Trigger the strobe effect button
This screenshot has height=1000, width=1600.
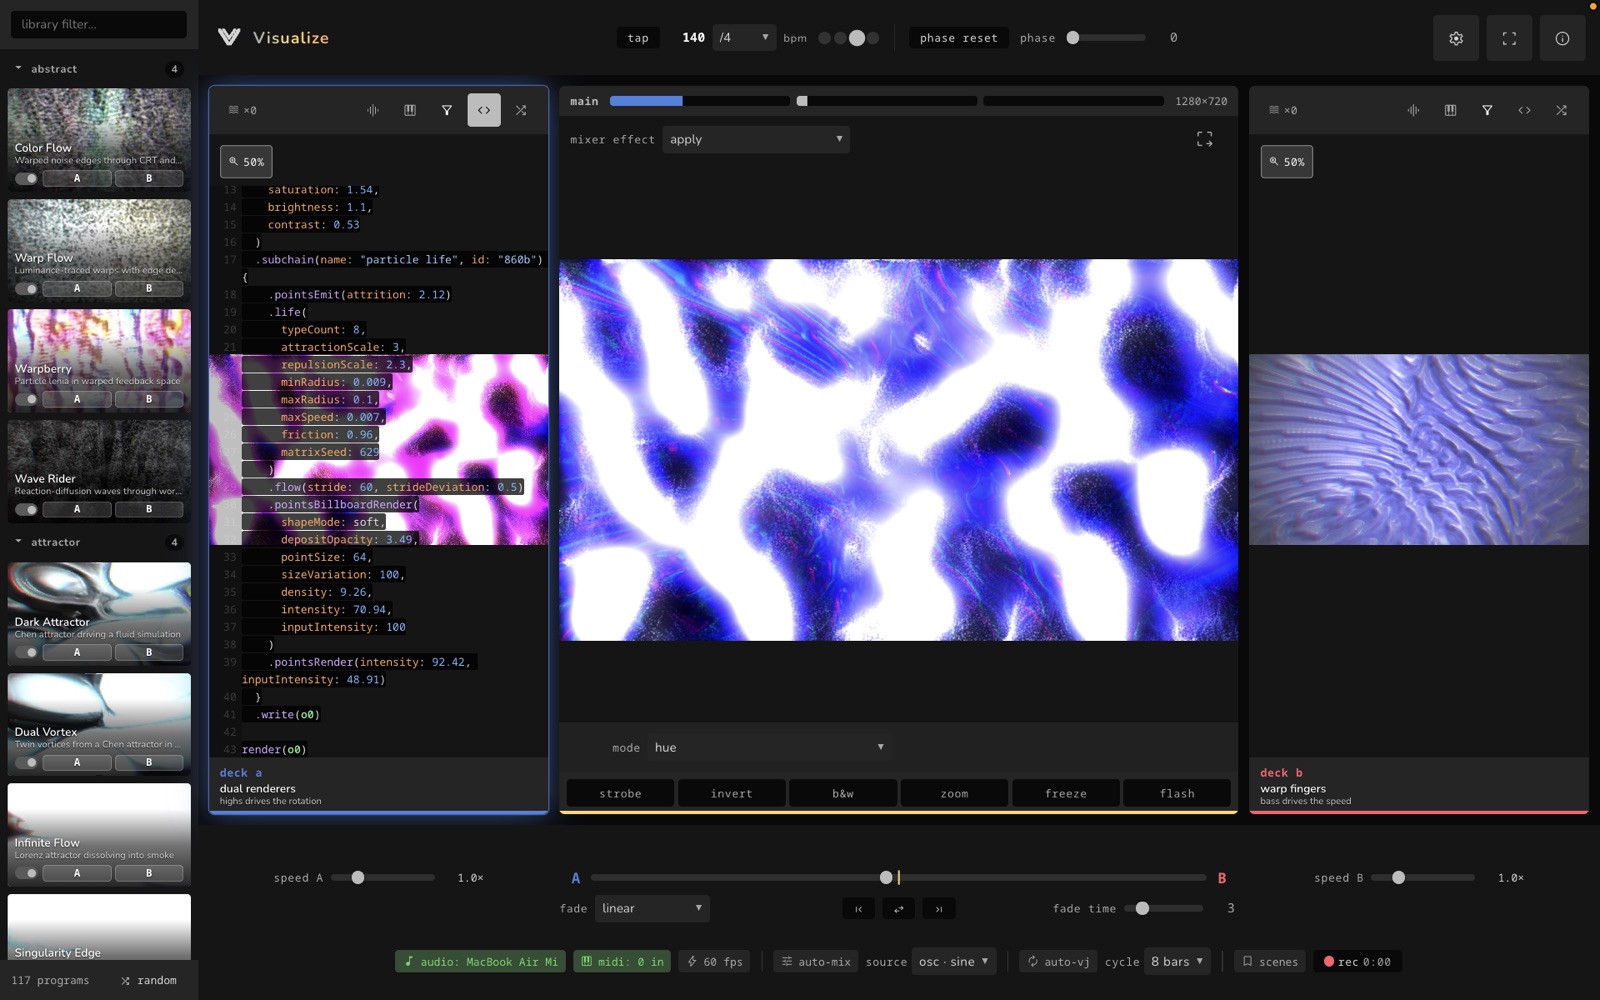pos(620,793)
